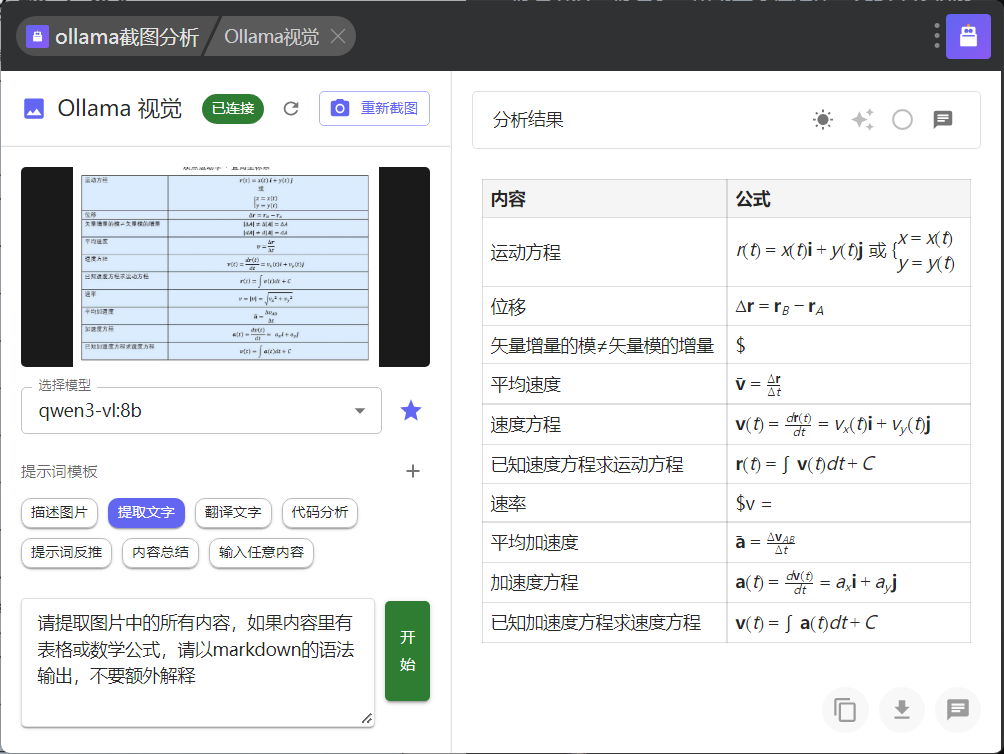Click the sparkle AI icon in results header

click(x=862, y=120)
